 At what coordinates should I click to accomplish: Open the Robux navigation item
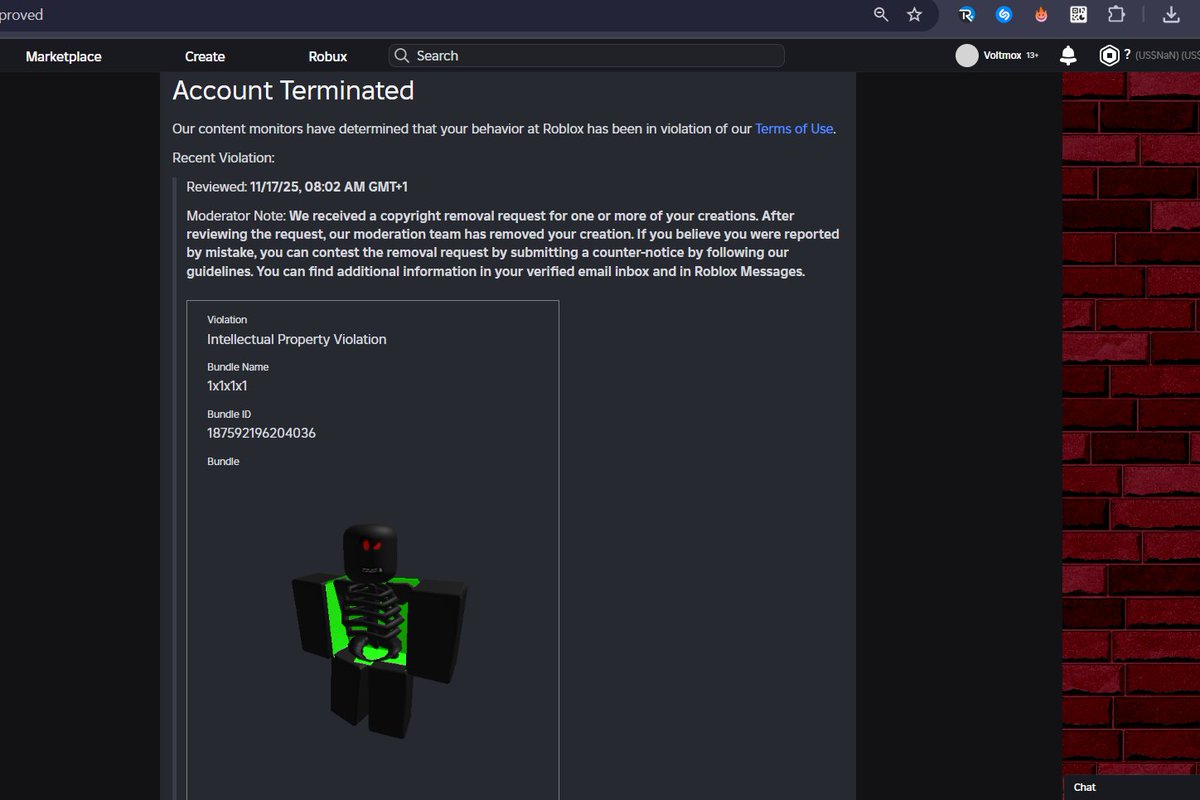click(x=328, y=57)
